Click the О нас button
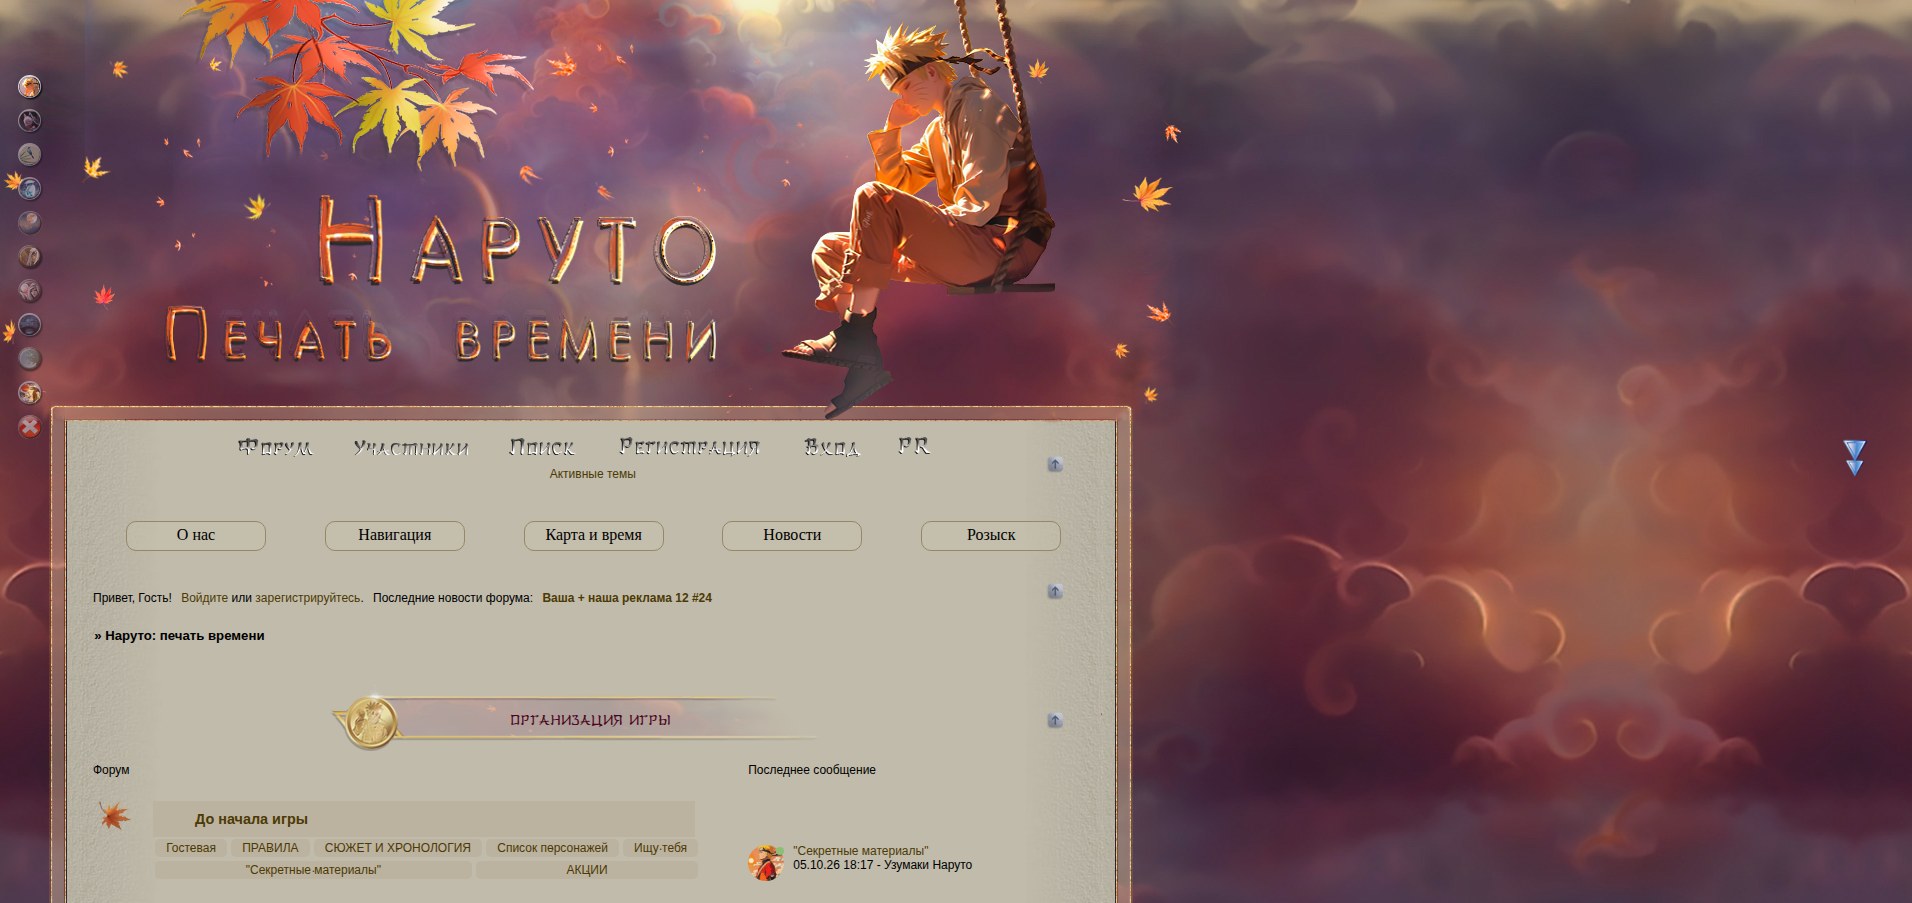 click(x=196, y=535)
